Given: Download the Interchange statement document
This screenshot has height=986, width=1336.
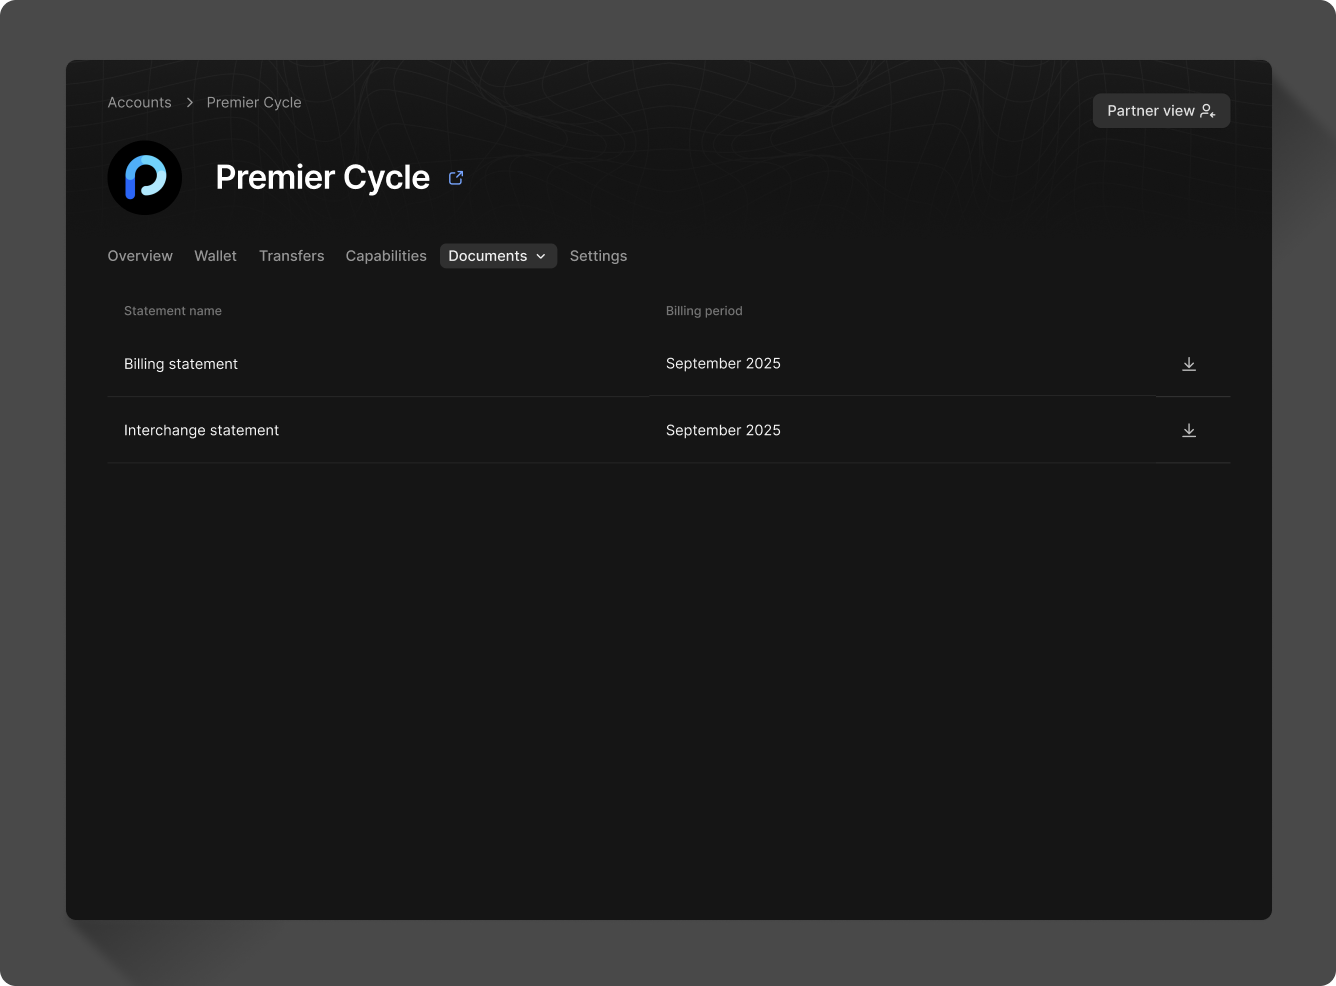Looking at the screenshot, I should click(1189, 430).
